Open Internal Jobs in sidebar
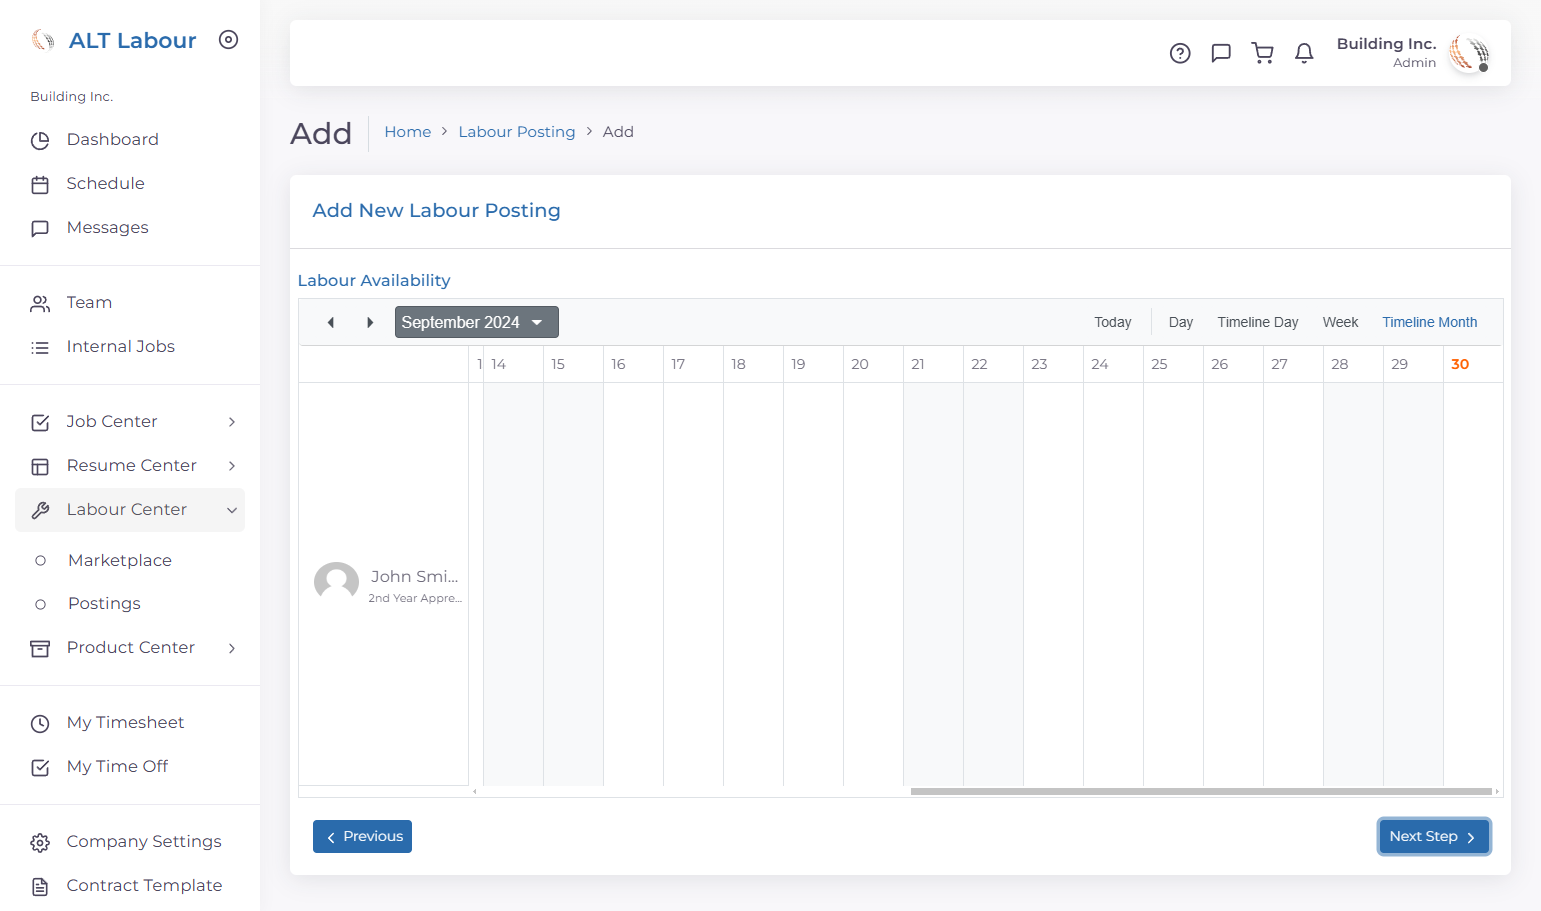The width and height of the screenshot is (1541, 911). [130, 347]
